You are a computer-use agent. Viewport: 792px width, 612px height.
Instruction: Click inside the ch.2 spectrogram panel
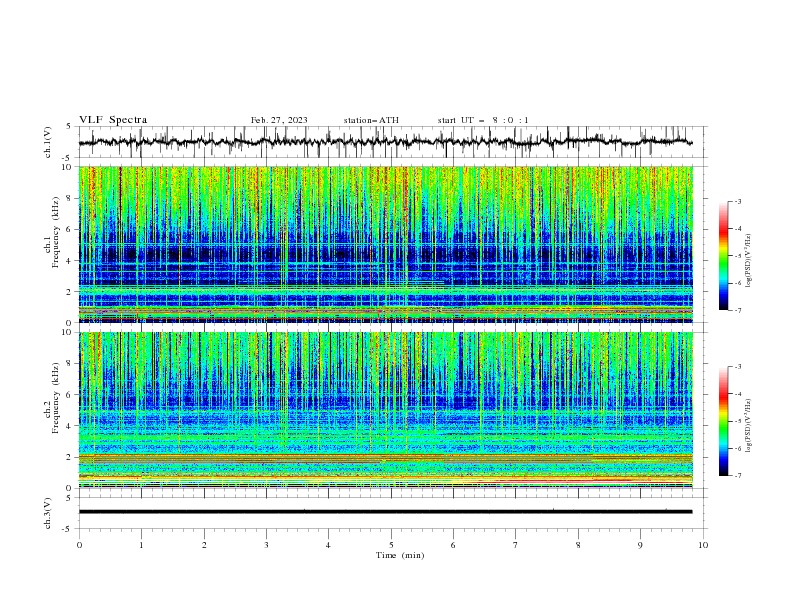tap(385, 410)
